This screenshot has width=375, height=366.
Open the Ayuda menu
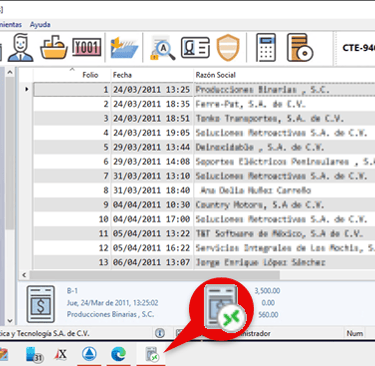[40, 25]
